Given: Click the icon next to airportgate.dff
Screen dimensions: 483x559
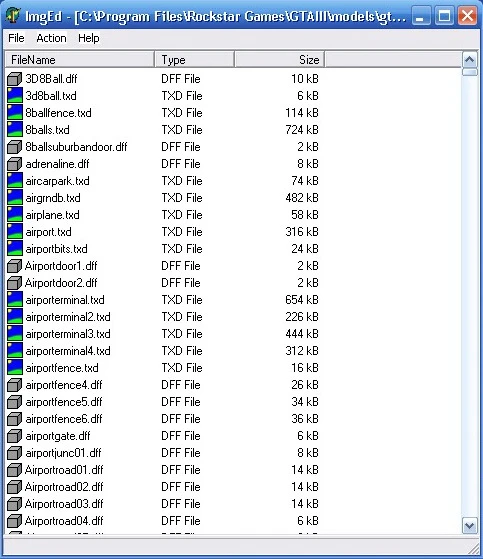Looking at the screenshot, I should [x=15, y=436].
